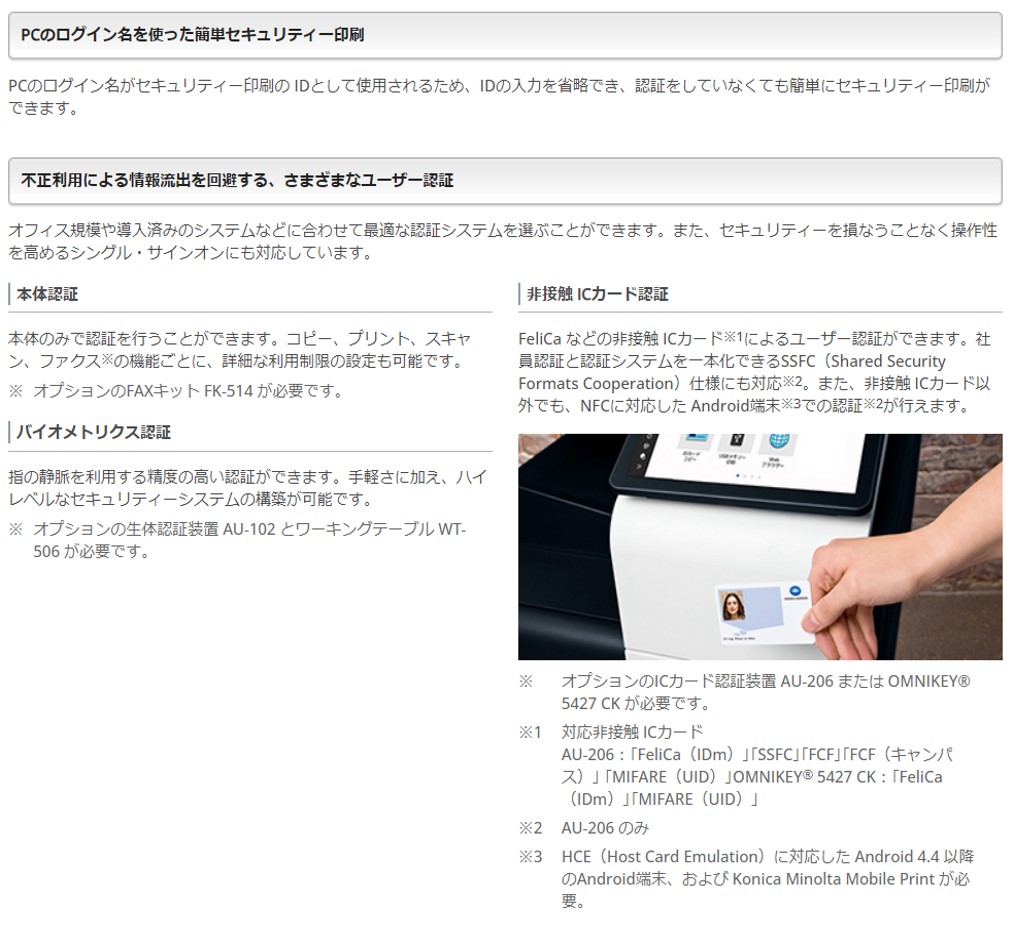Click the "バイオメトリクス認証" subheading
The width and height of the screenshot is (1014, 925).
click(94, 432)
